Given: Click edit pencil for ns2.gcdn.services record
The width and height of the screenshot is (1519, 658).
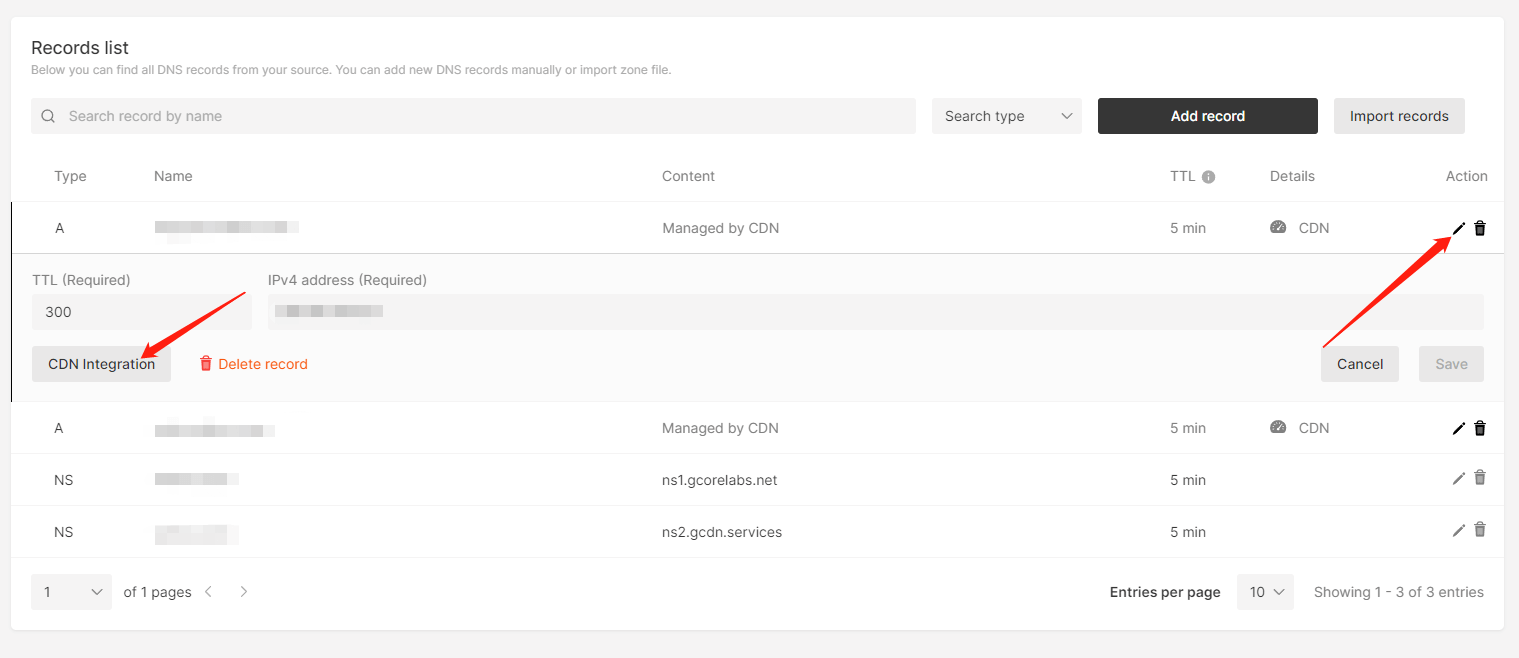Looking at the screenshot, I should [x=1458, y=530].
